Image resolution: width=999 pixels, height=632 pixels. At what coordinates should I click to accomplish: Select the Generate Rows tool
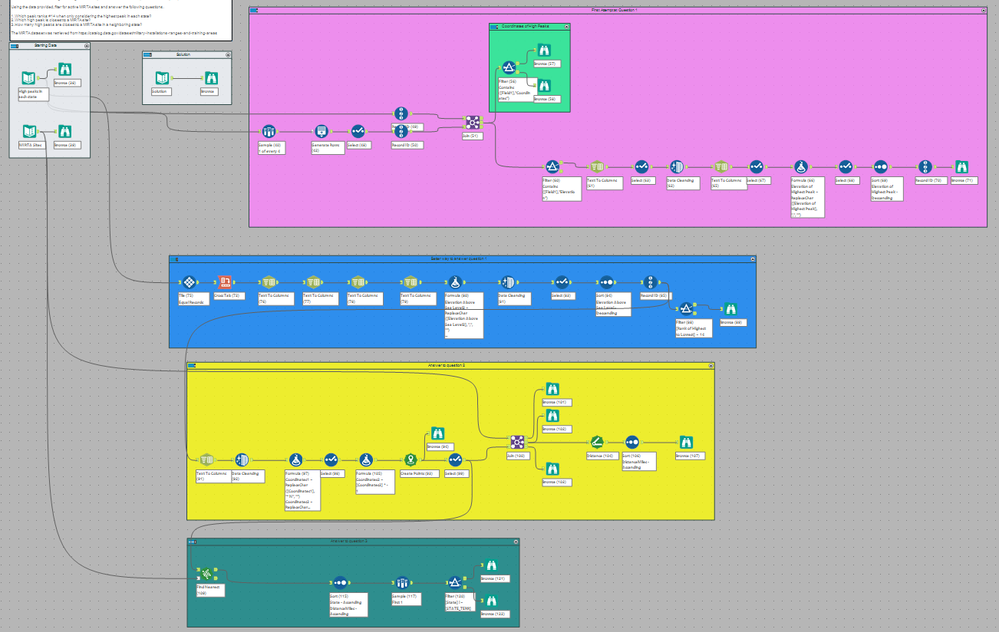click(322, 131)
